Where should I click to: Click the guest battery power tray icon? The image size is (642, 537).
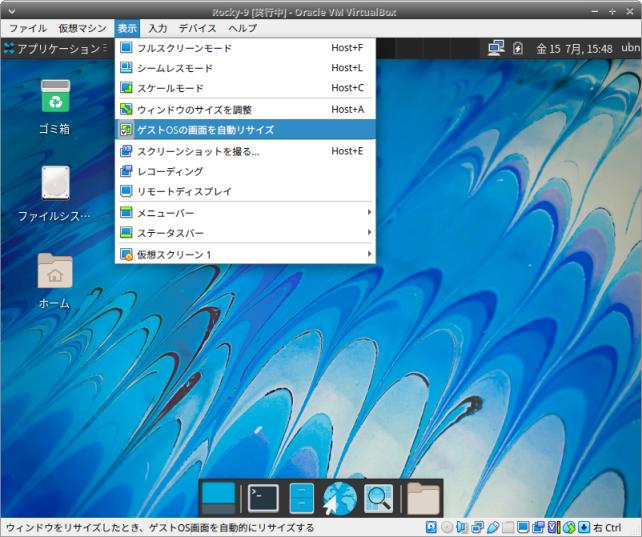coord(518,48)
